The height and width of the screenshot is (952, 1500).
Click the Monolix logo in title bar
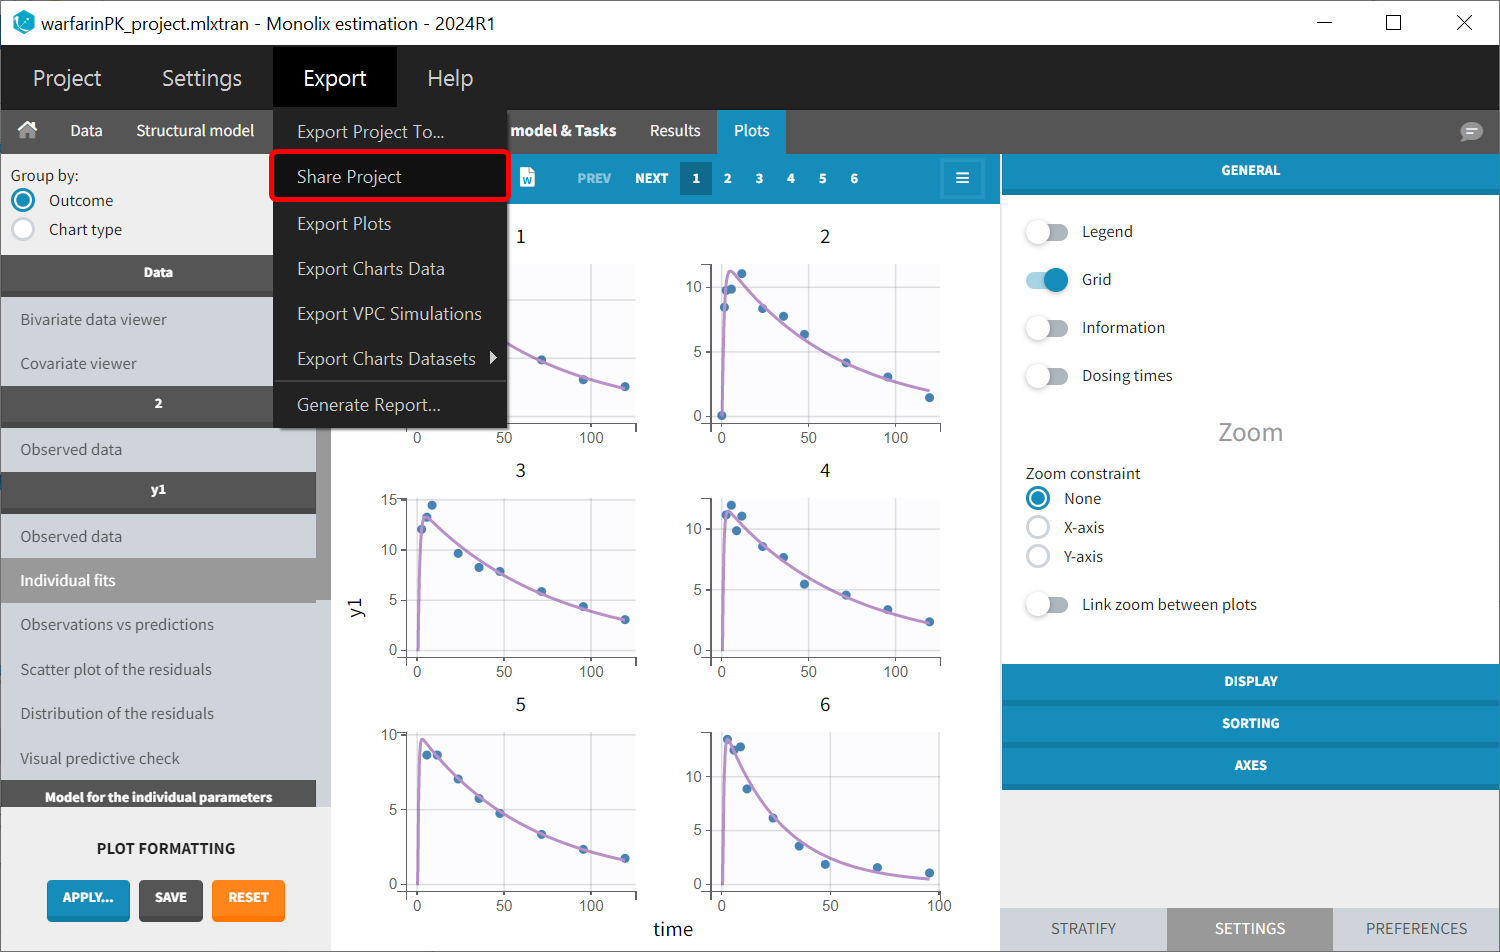23,23
